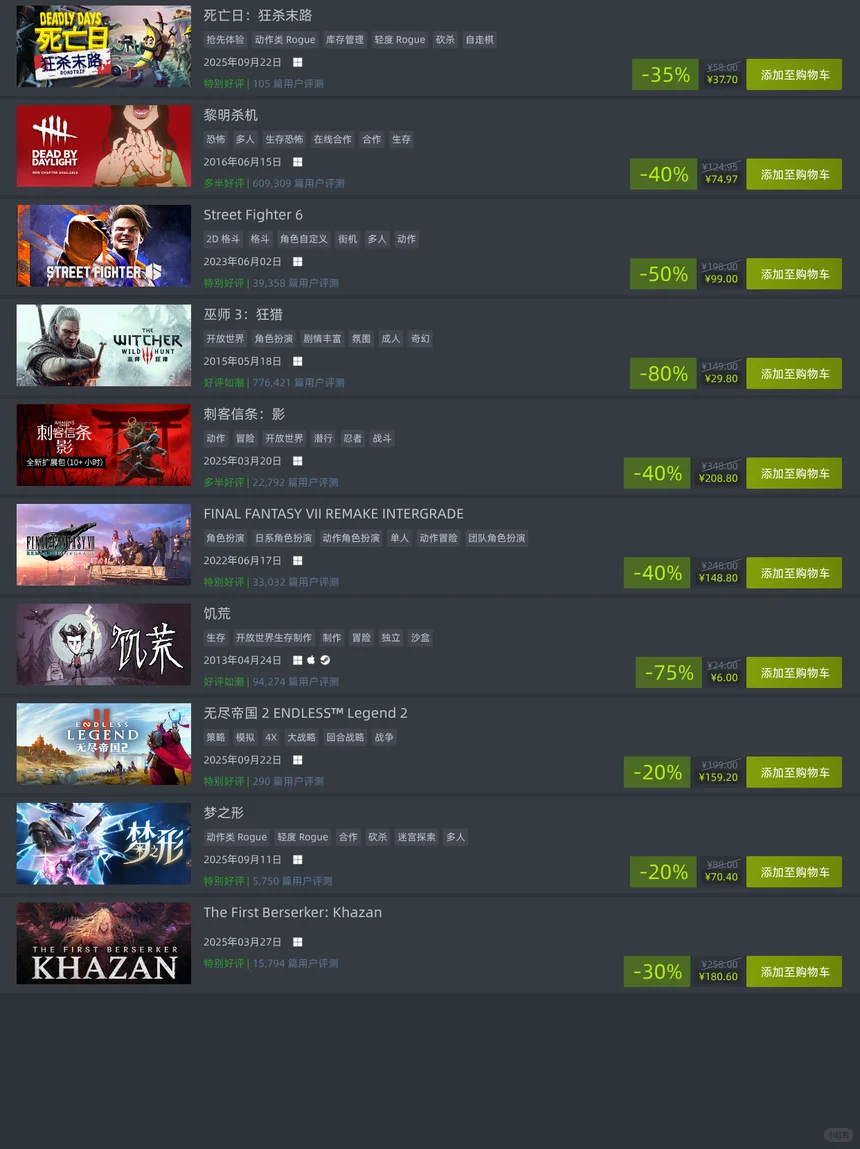Add The First Berserker: Khazan to cart
Image resolution: width=860 pixels, height=1149 pixels.
(x=794, y=972)
